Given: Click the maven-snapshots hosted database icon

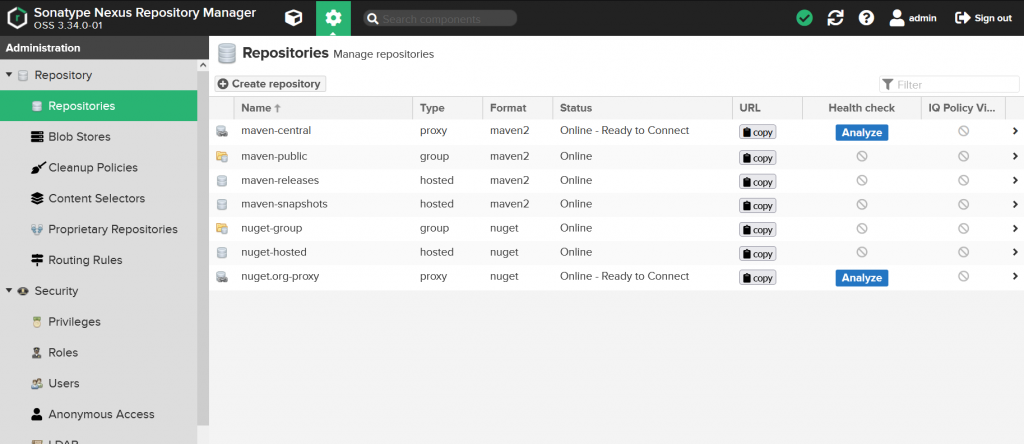Looking at the screenshot, I should click(x=222, y=205).
